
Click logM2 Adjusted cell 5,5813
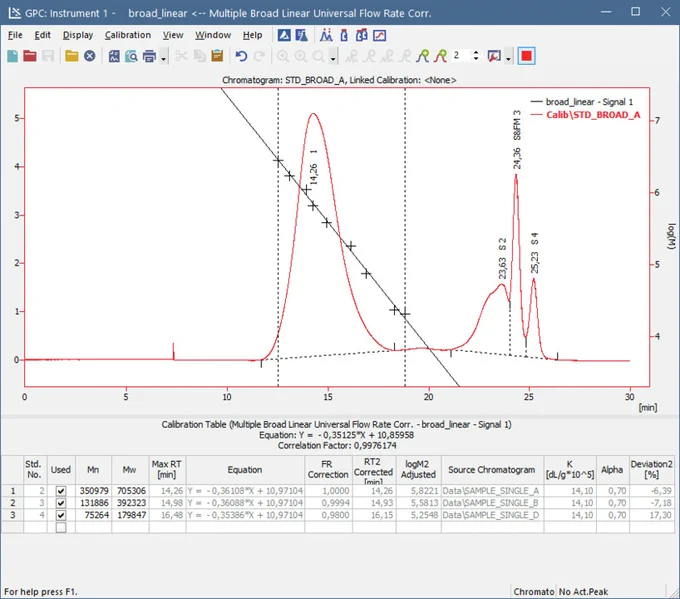(x=418, y=503)
